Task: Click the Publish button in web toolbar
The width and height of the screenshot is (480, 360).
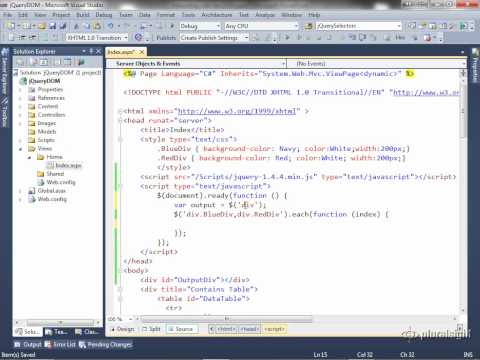Action: tap(166, 38)
